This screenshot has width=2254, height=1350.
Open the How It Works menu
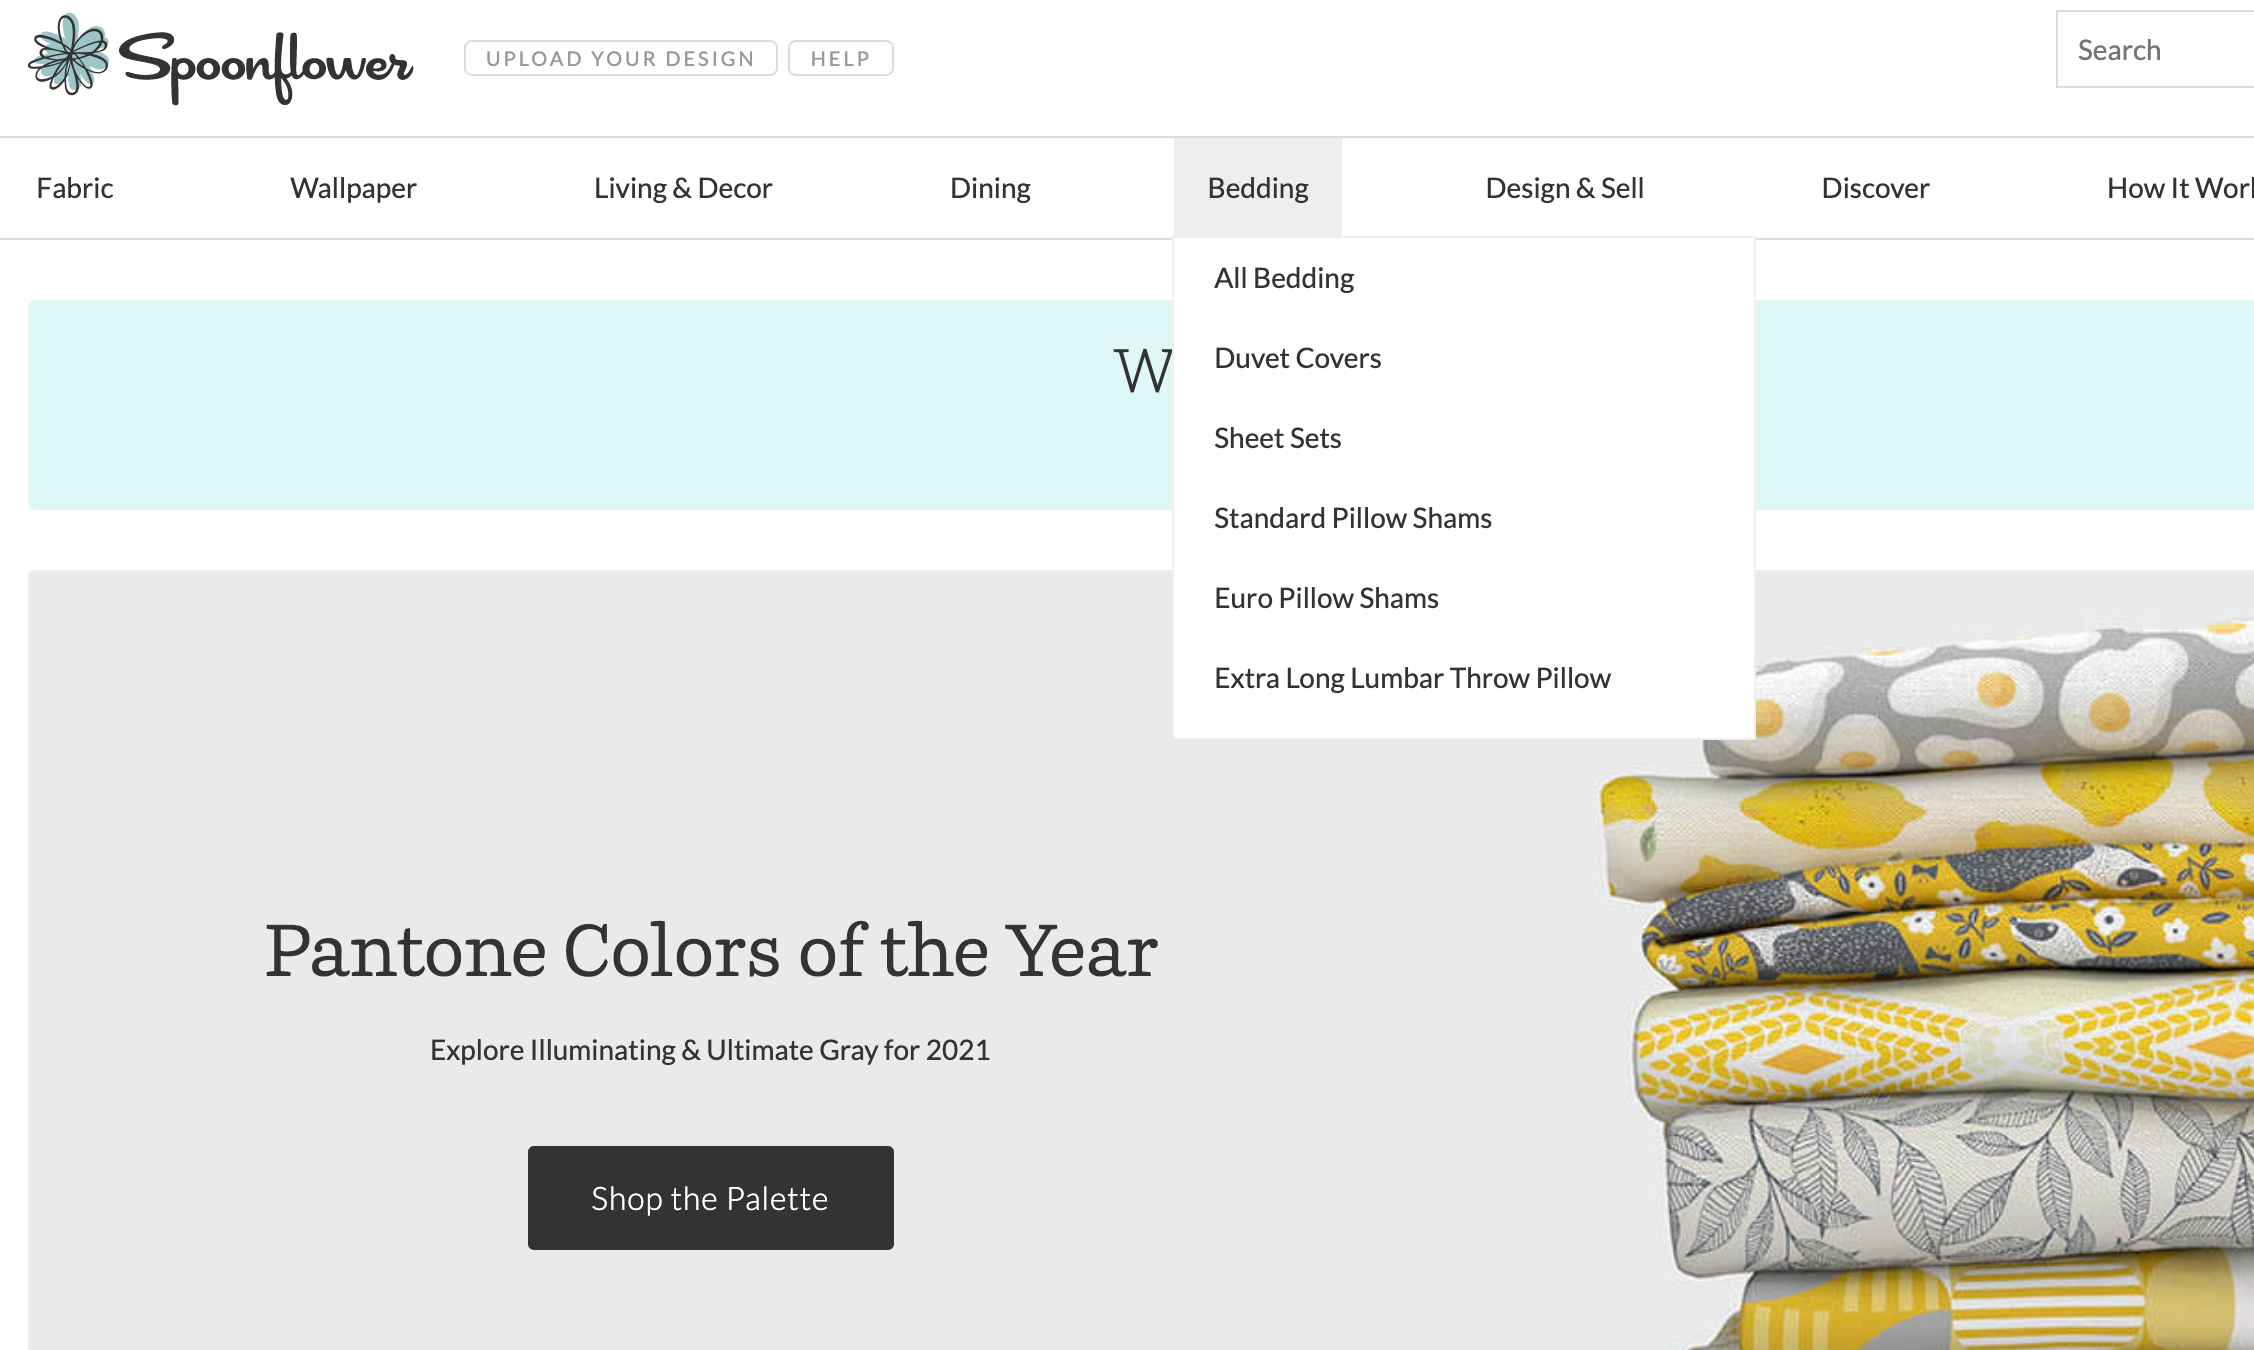pyautogui.click(x=2180, y=188)
